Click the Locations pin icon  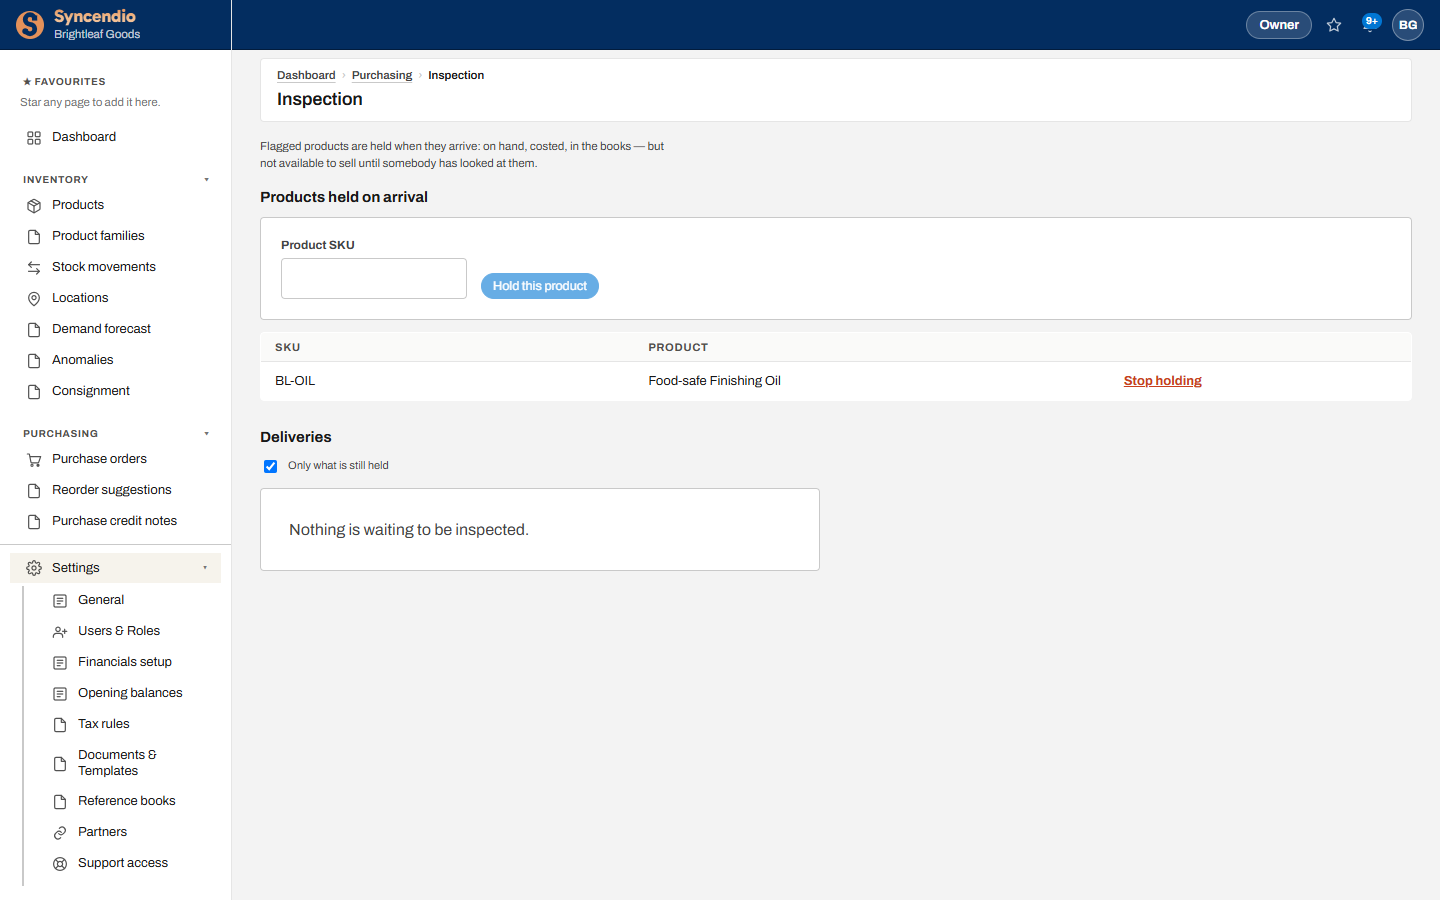(34, 298)
